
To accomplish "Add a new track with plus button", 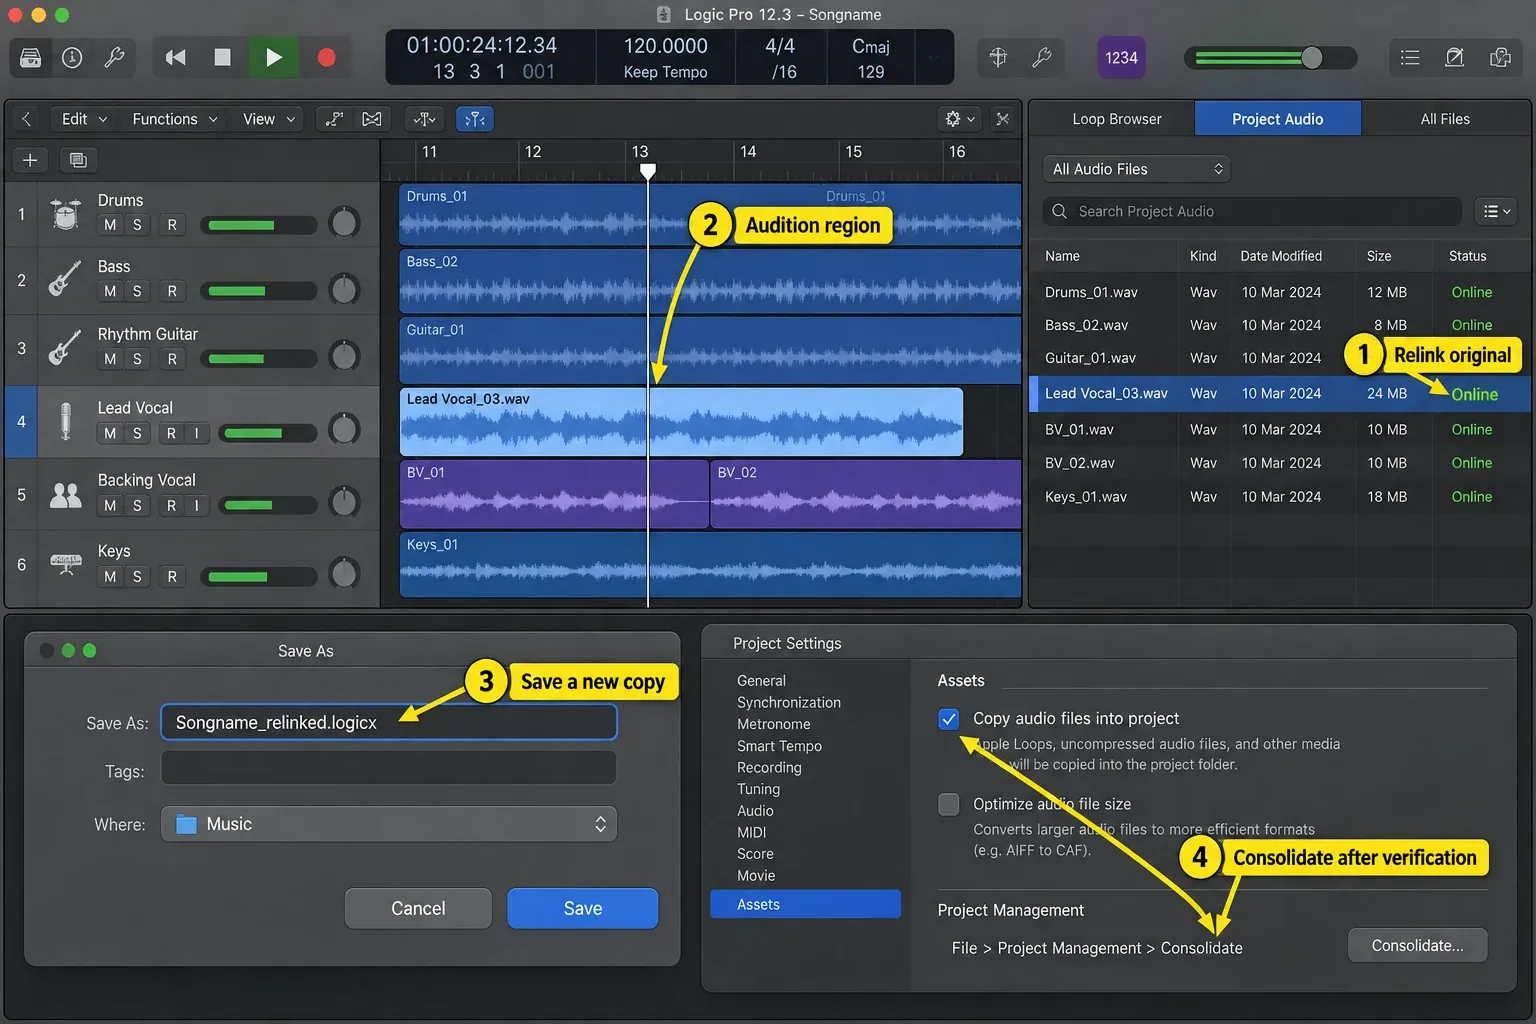I will click(x=30, y=160).
